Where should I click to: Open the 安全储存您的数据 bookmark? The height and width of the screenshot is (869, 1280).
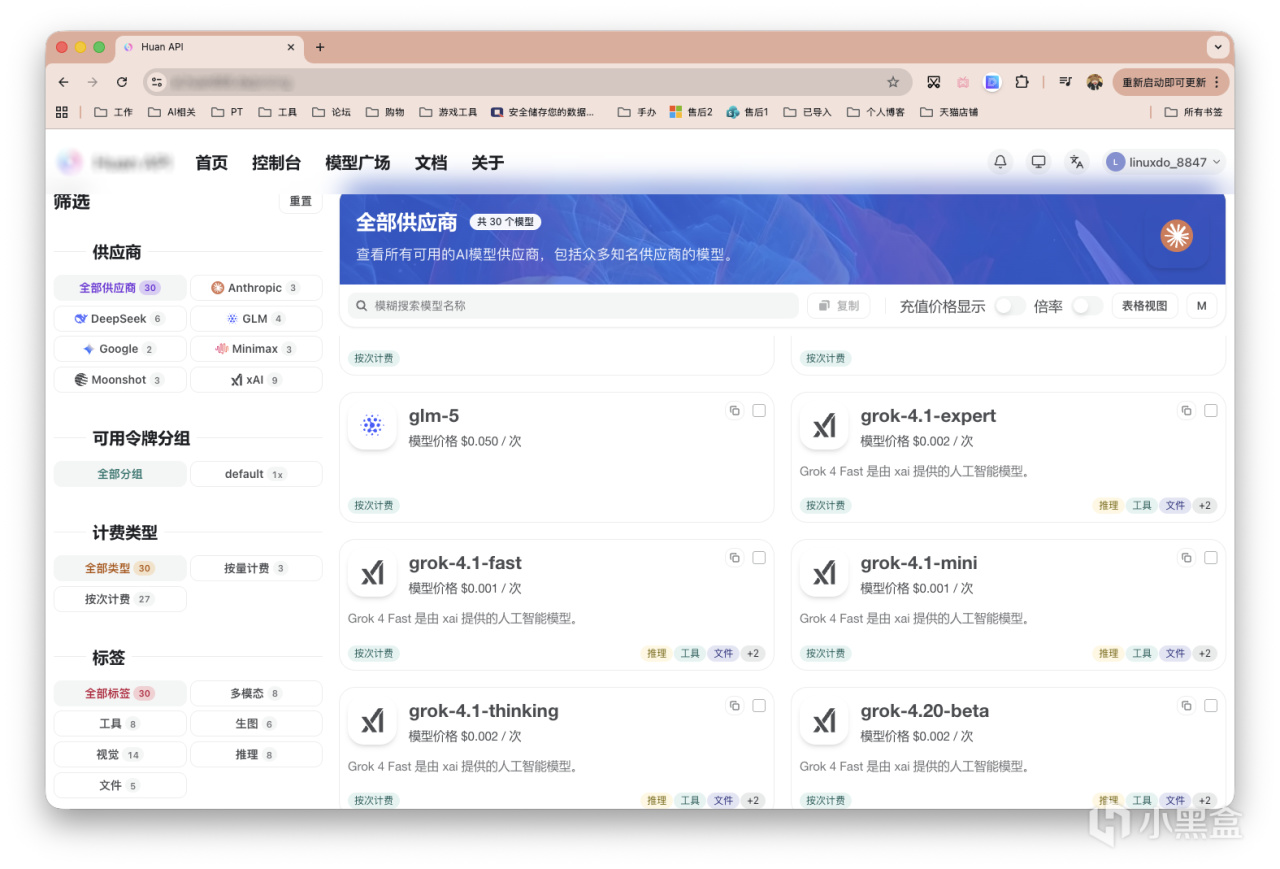click(543, 112)
